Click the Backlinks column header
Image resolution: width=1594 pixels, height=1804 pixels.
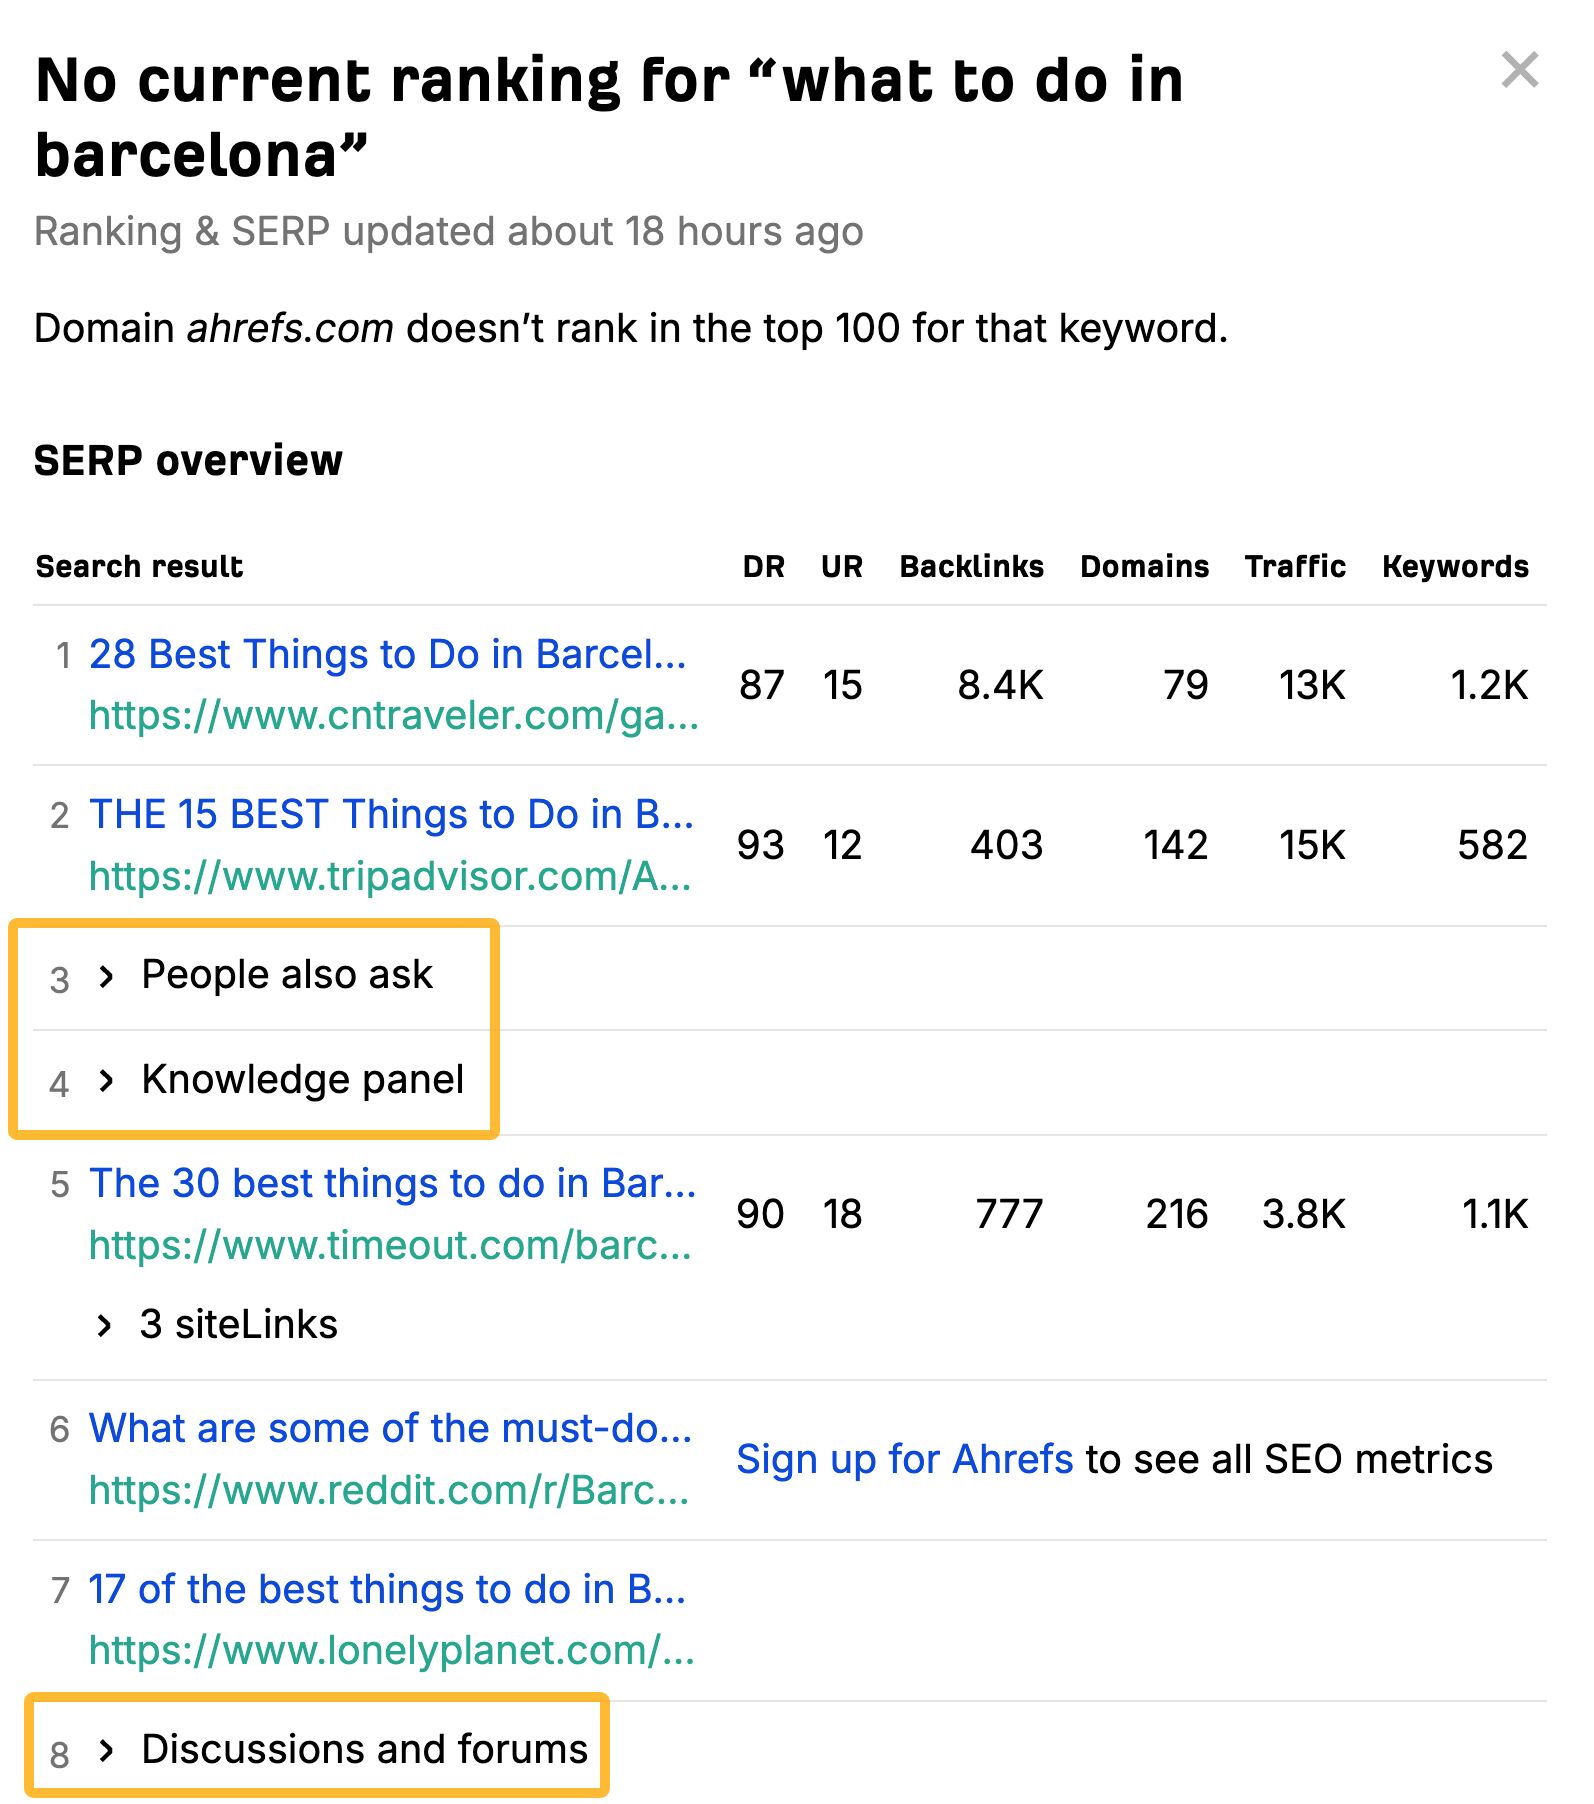coord(971,566)
